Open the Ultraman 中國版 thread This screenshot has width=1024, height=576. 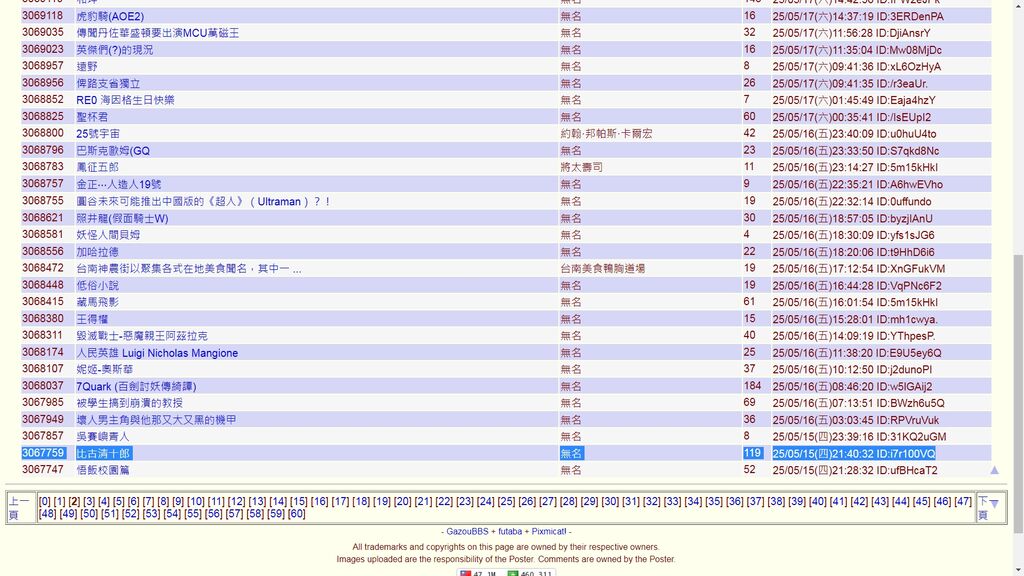coord(203,201)
